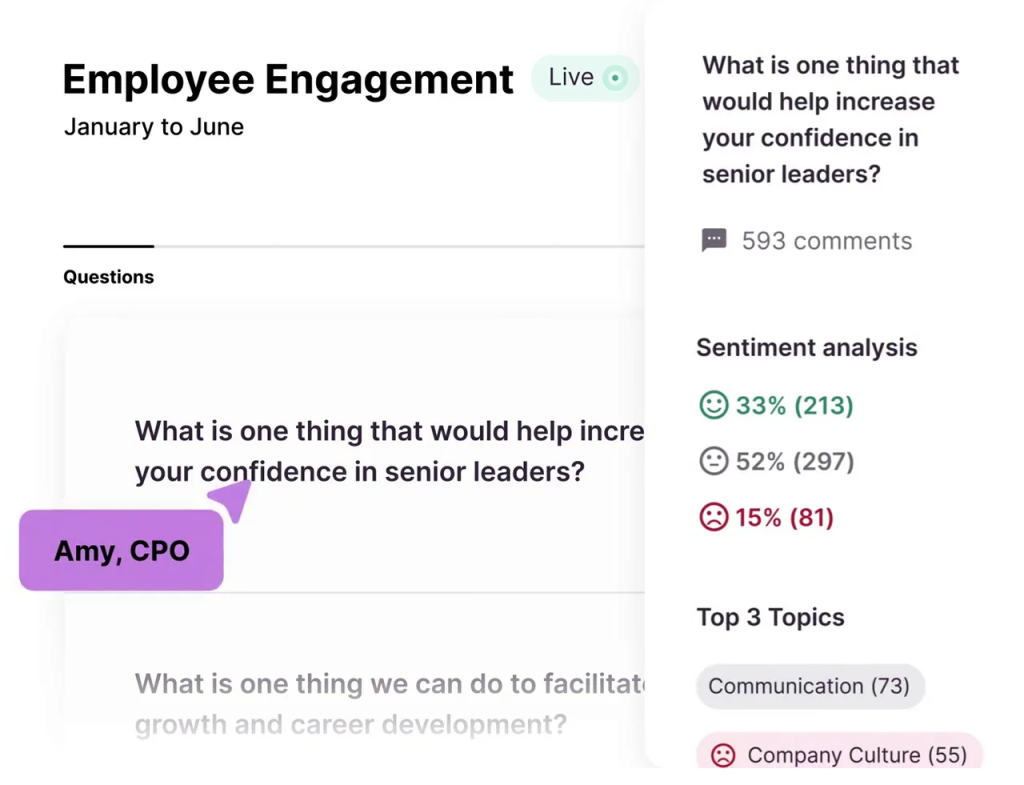Open the growth and career development question
Viewport: 1024px width, 785px height.
click(x=390, y=703)
